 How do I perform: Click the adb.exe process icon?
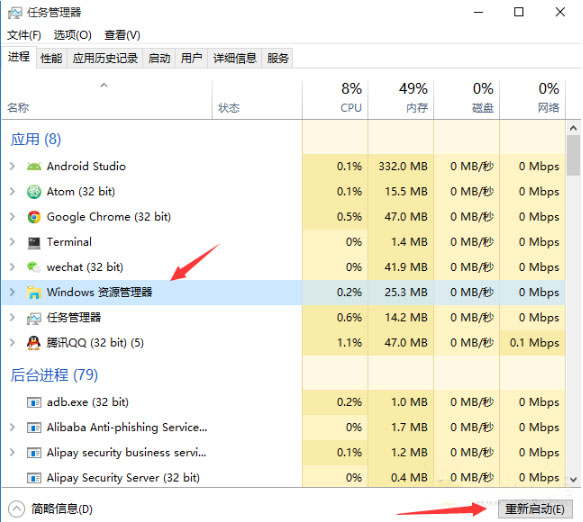[x=34, y=402]
